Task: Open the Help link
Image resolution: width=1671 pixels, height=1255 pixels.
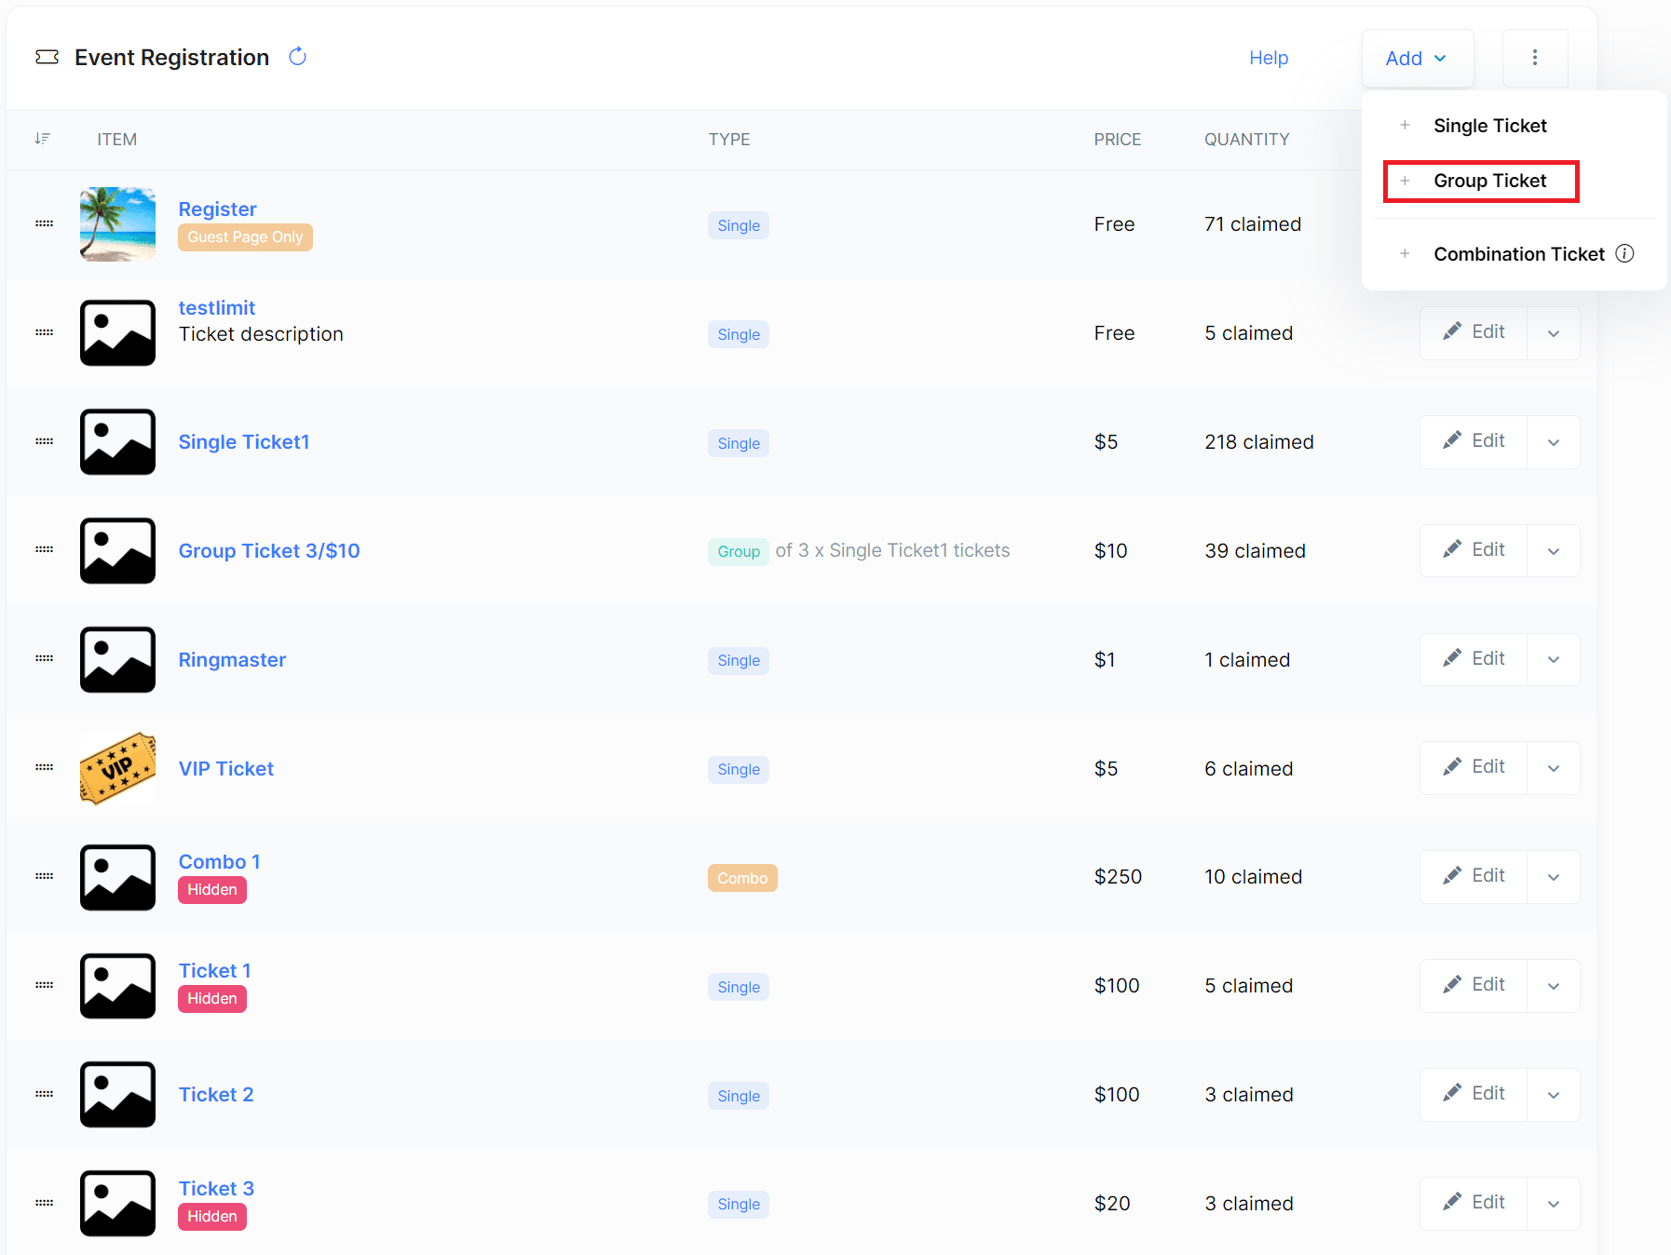Action: click(x=1268, y=58)
